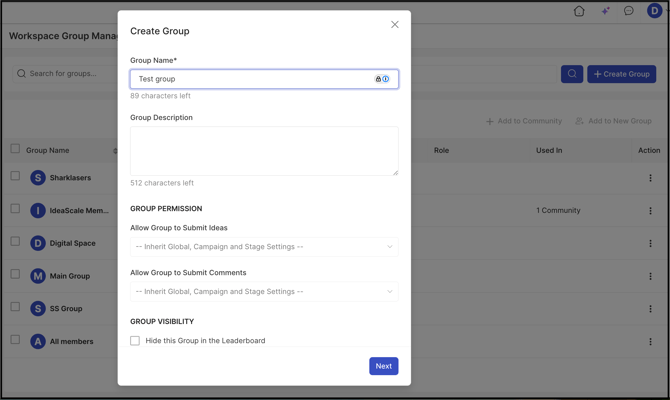670x400 pixels.
Task: Click the Next button
Action: click(384, 366)
